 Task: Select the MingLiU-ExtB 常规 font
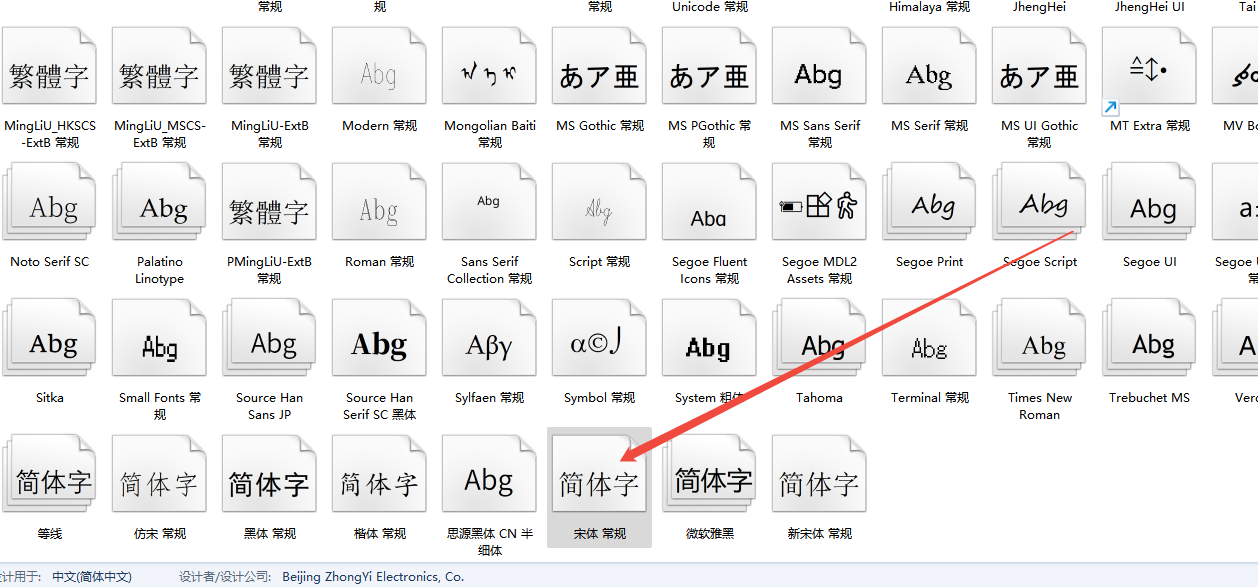pos(270,66)
